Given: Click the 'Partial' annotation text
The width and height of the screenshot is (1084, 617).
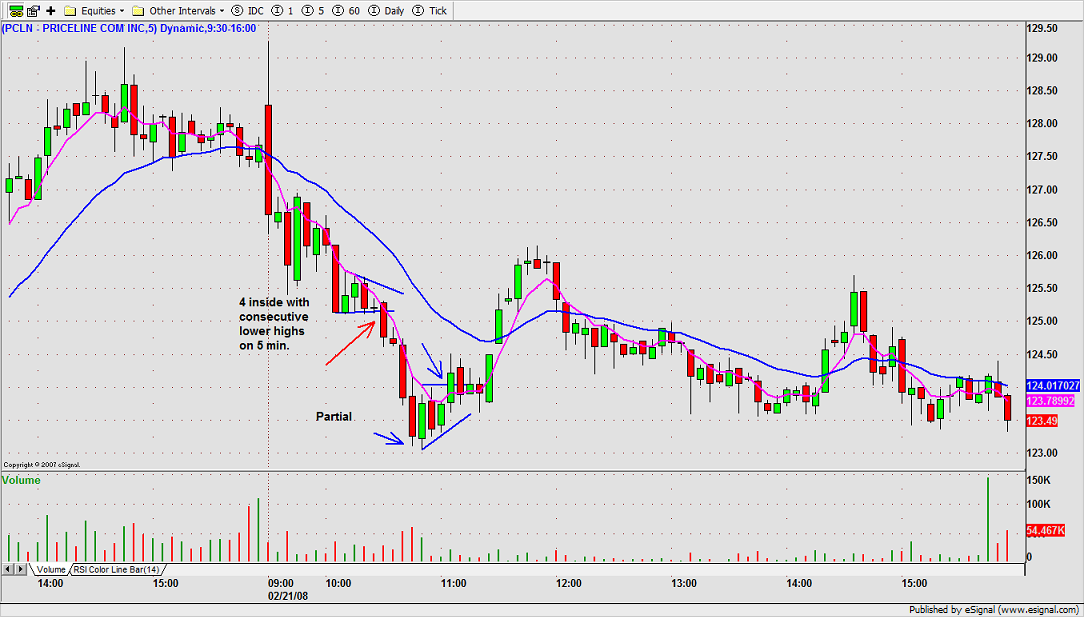Looking at the screenshot, I should tap(334, 417).
